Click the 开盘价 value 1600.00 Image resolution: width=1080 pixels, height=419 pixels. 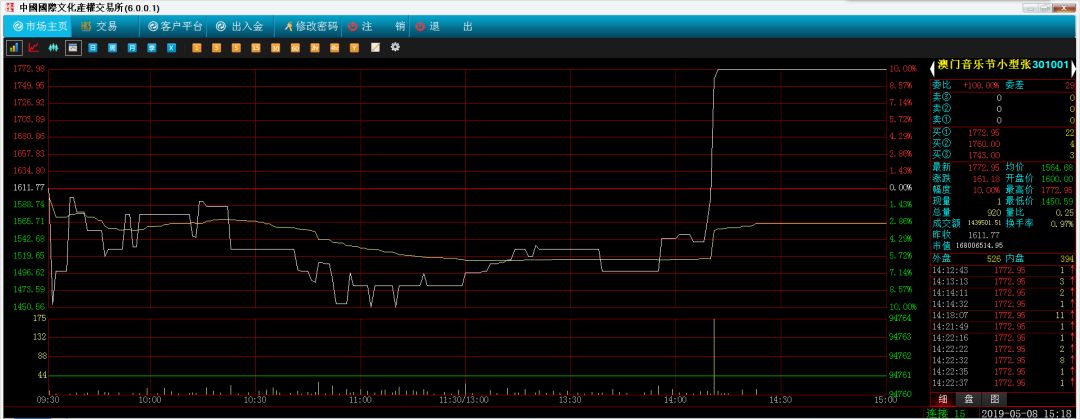1058,178
